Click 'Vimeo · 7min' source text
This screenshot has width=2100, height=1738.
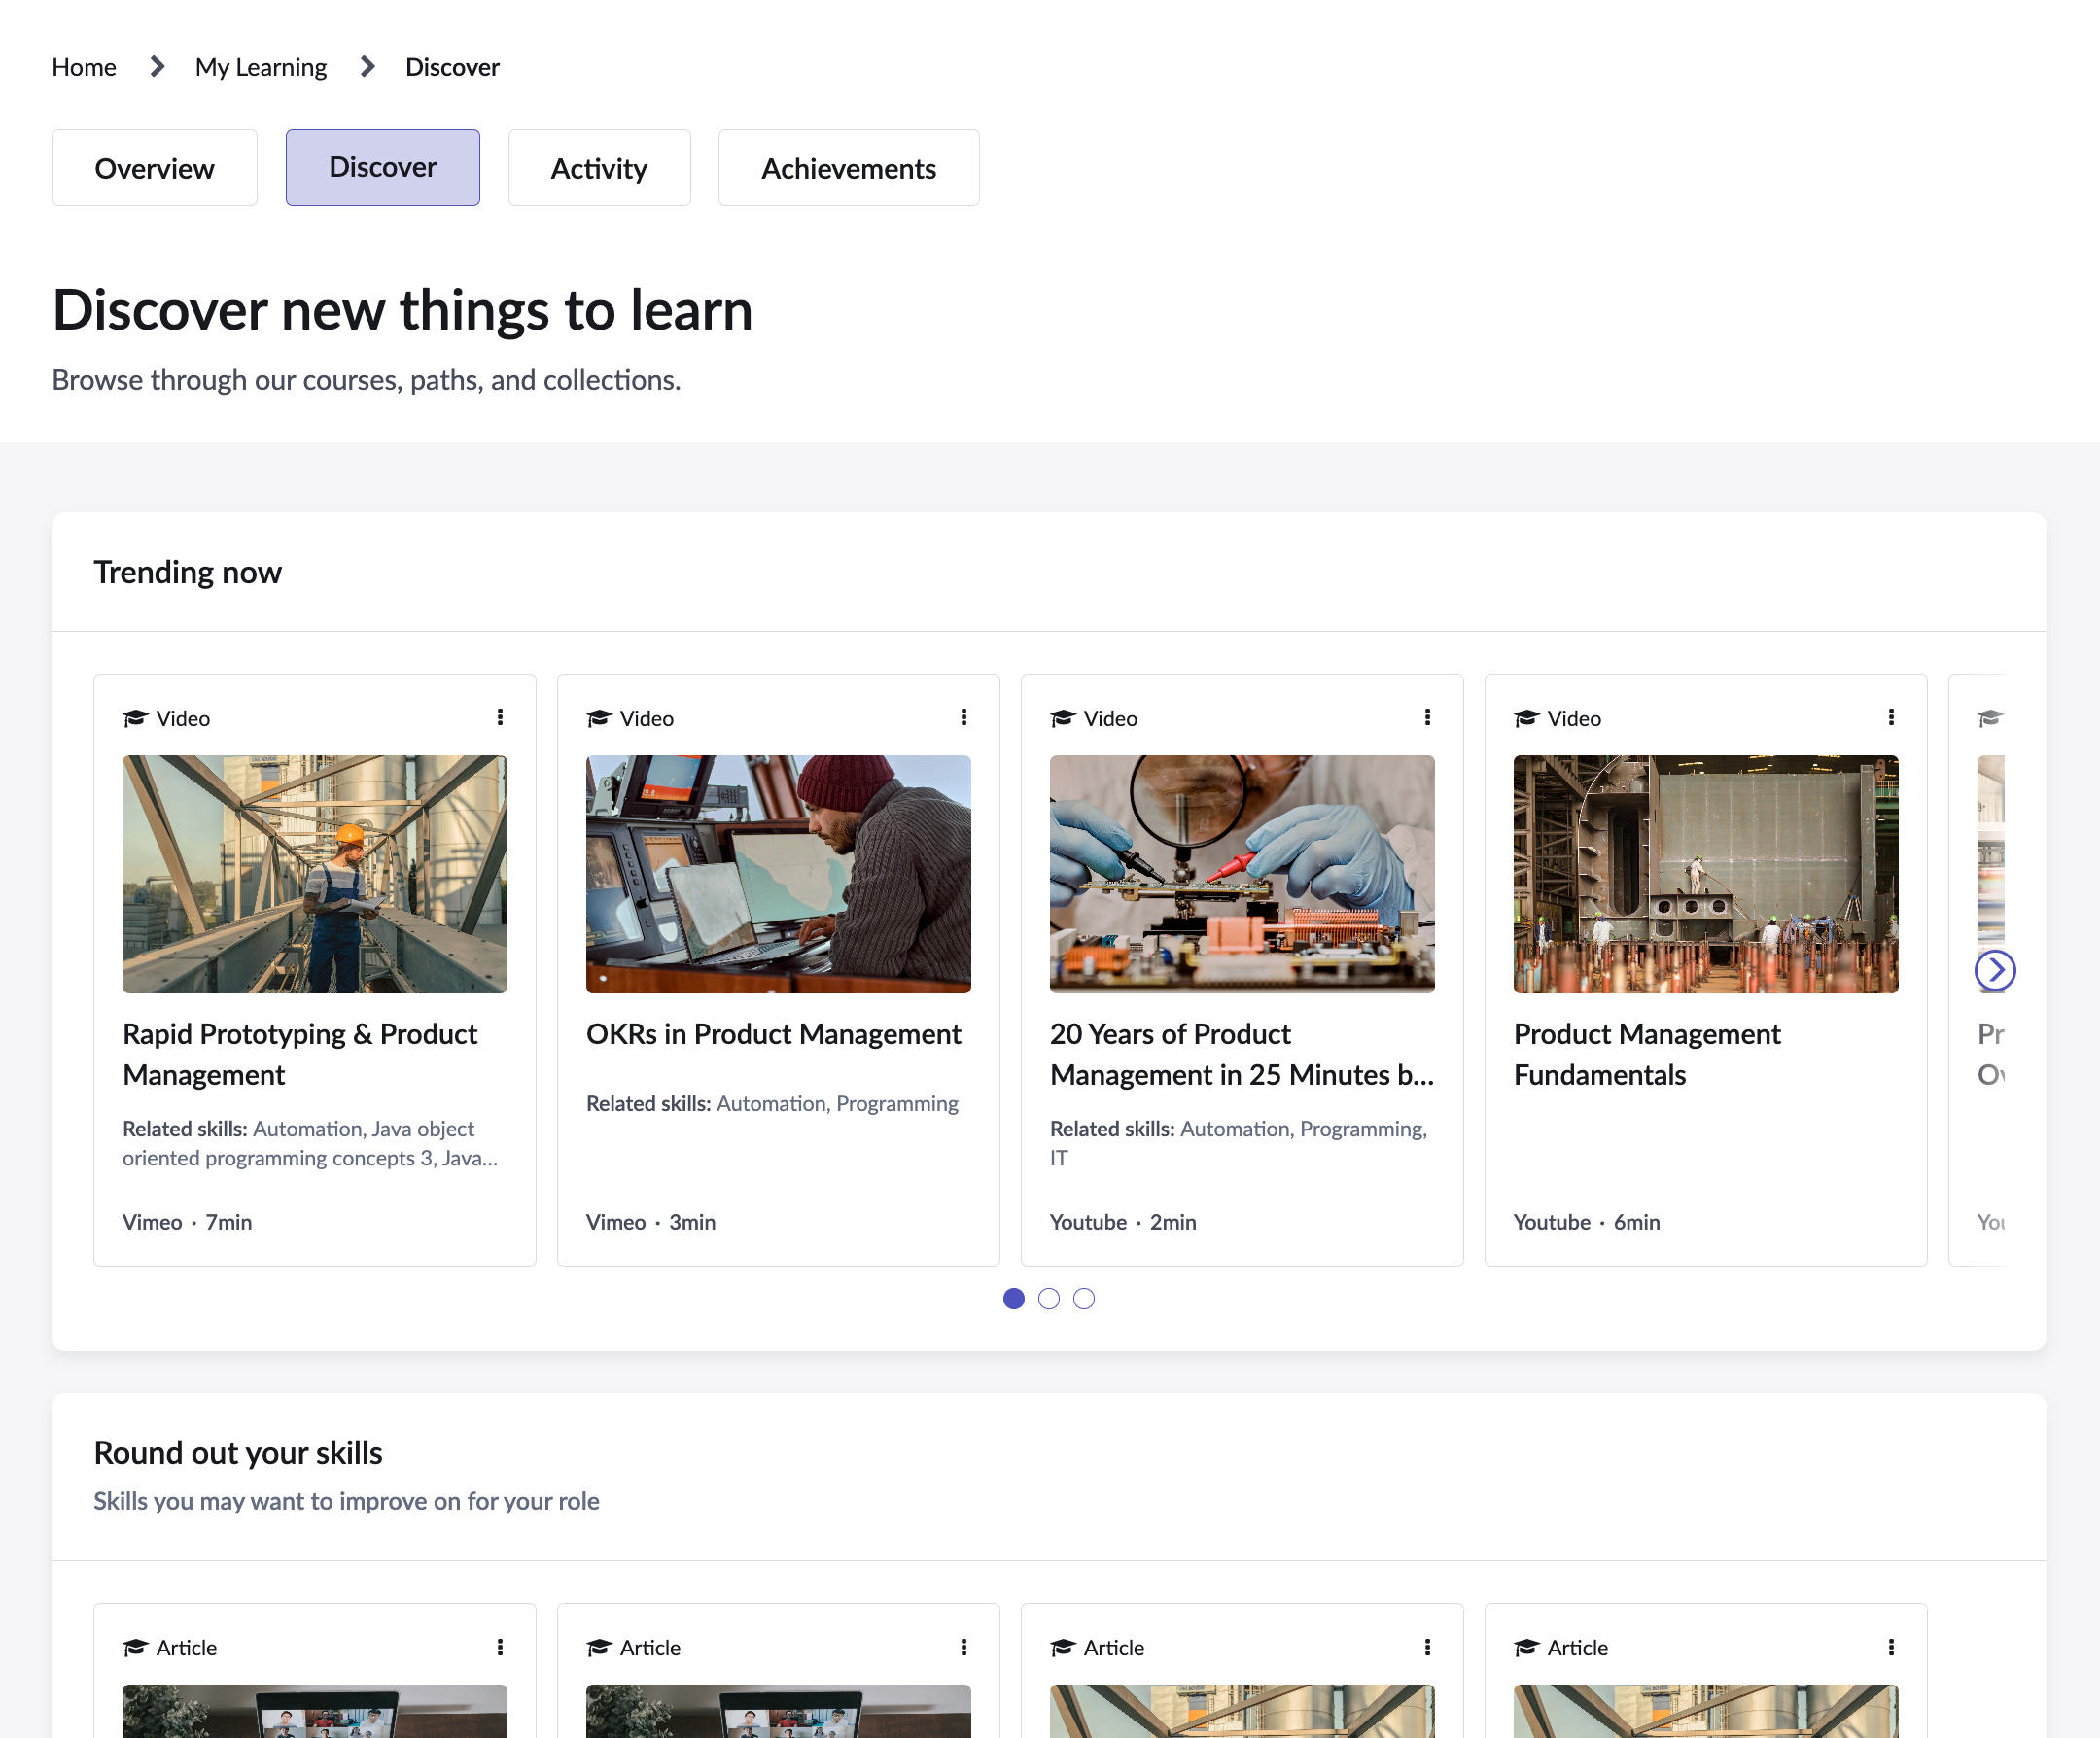pyautogui.click(x=187, y=1222)
